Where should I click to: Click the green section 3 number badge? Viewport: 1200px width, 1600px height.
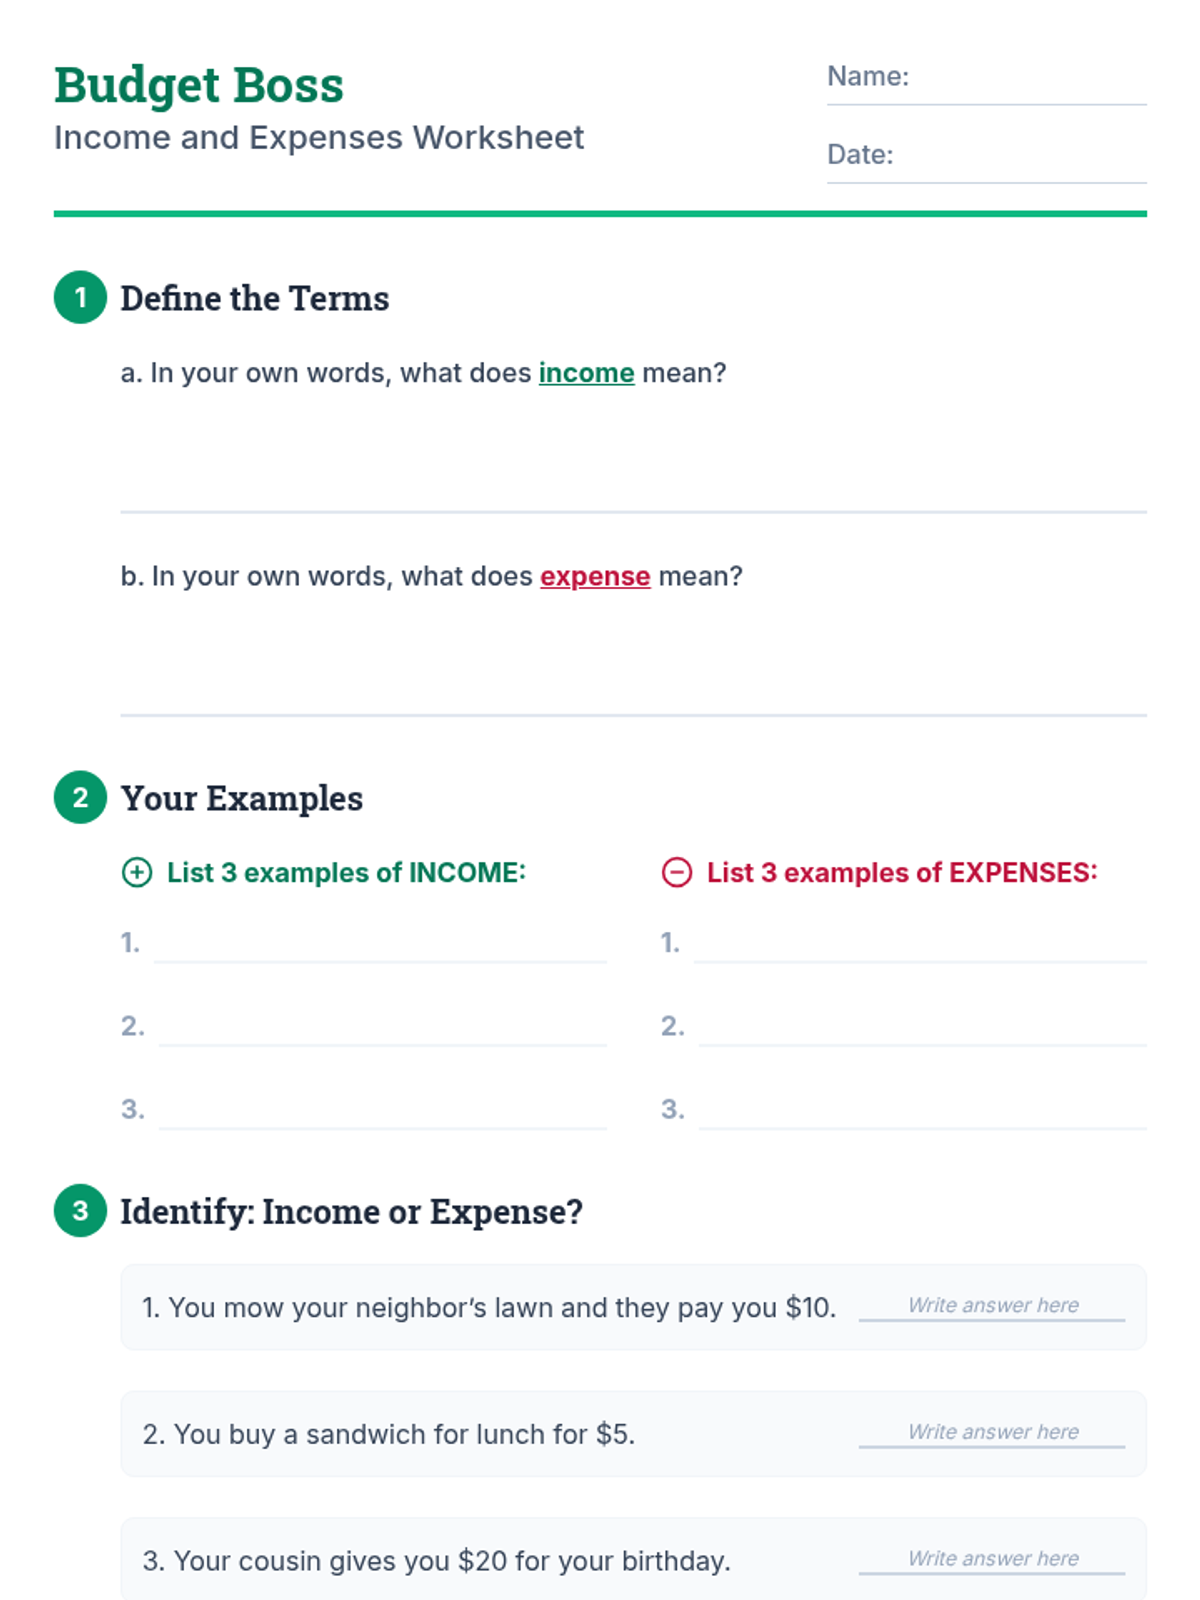(80, 1210)
